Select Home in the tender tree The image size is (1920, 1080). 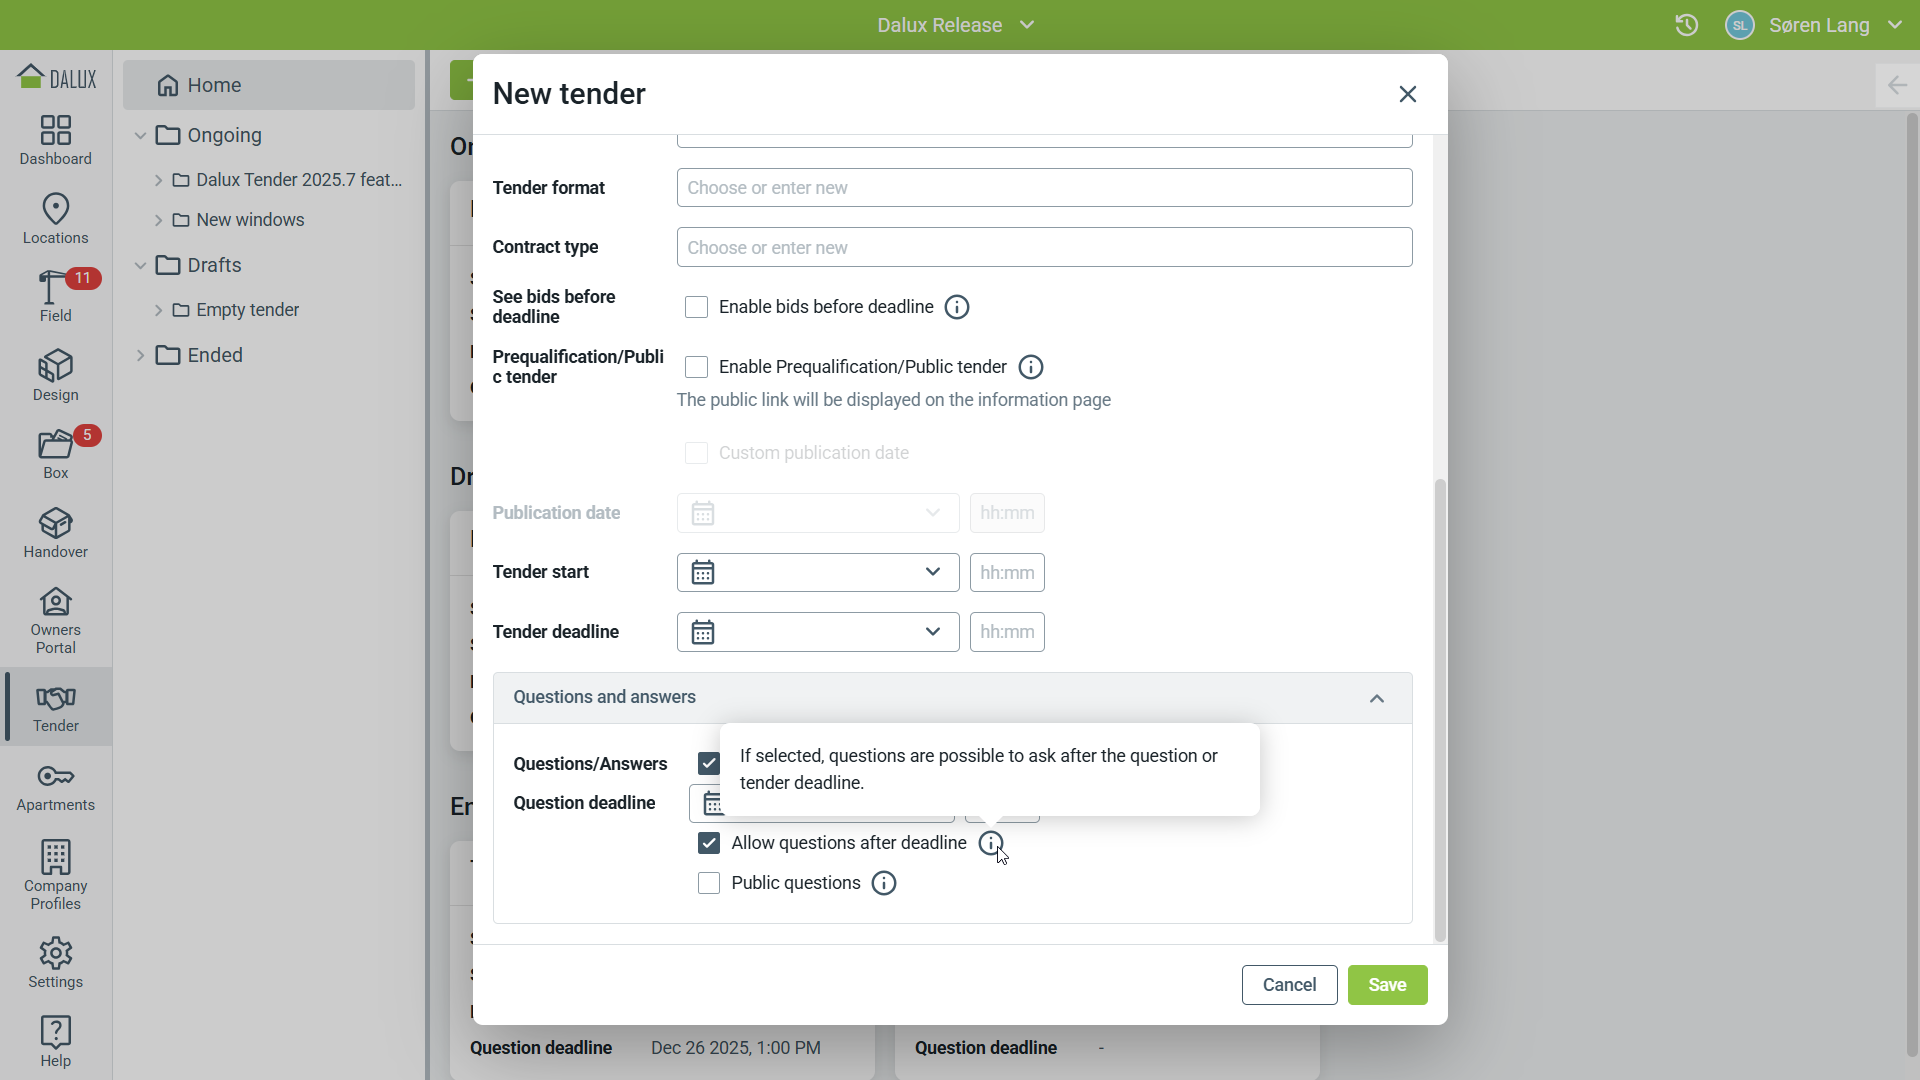tap(269, 85)
